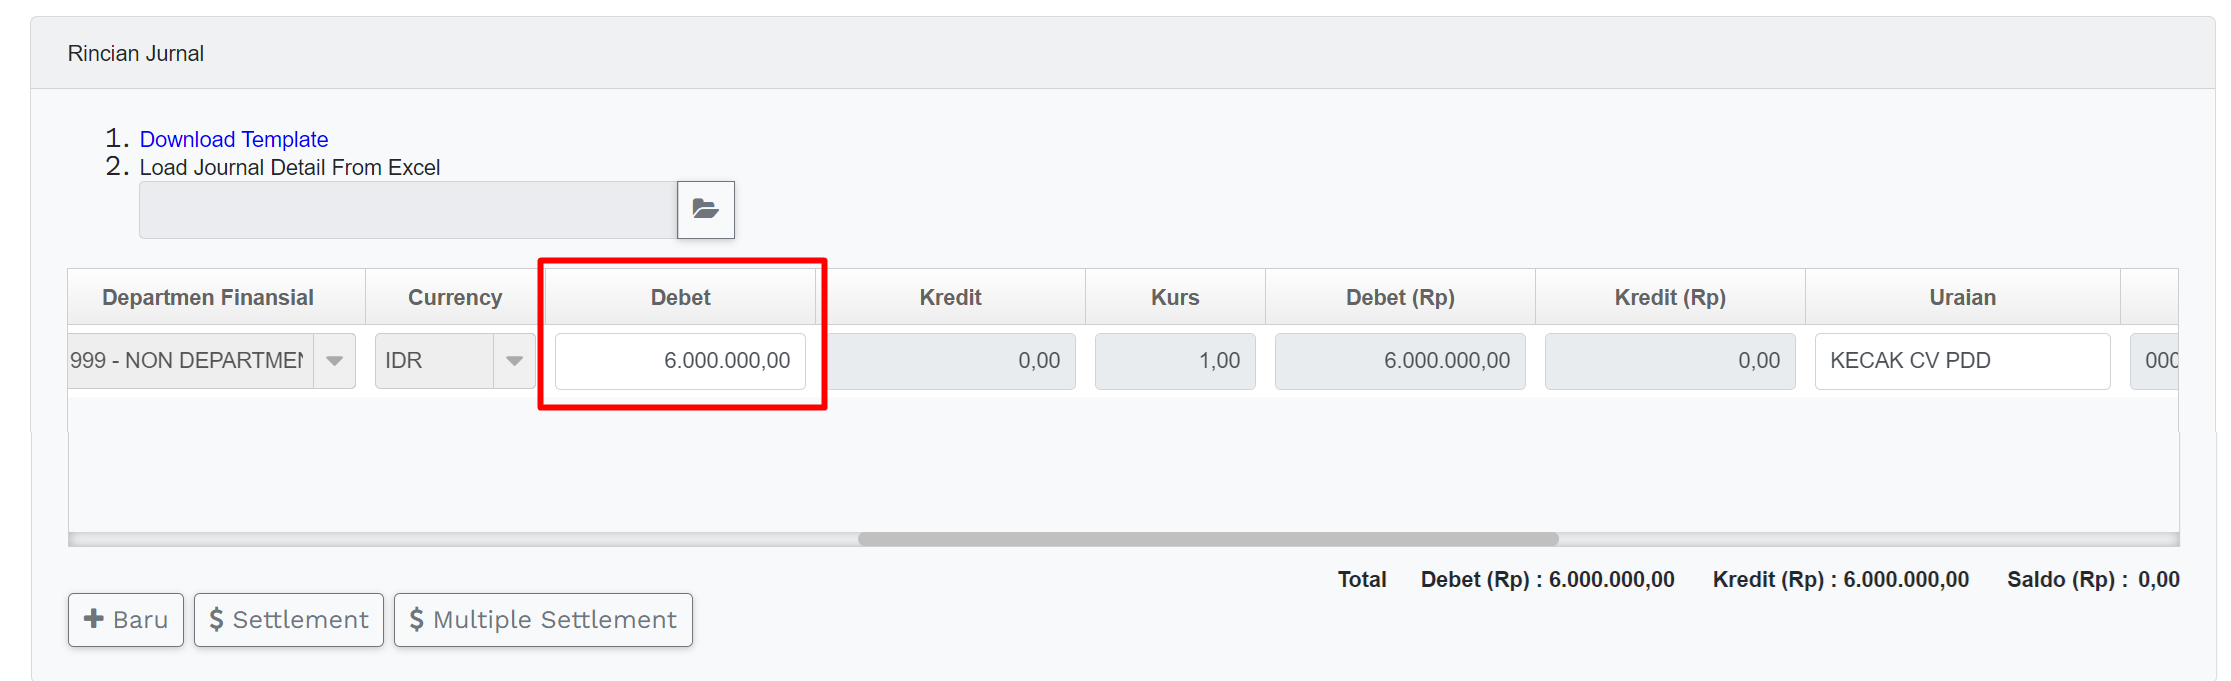2231x681 pixels.
Task: Click the Multiple Settlement button
Action: (543, 620)
